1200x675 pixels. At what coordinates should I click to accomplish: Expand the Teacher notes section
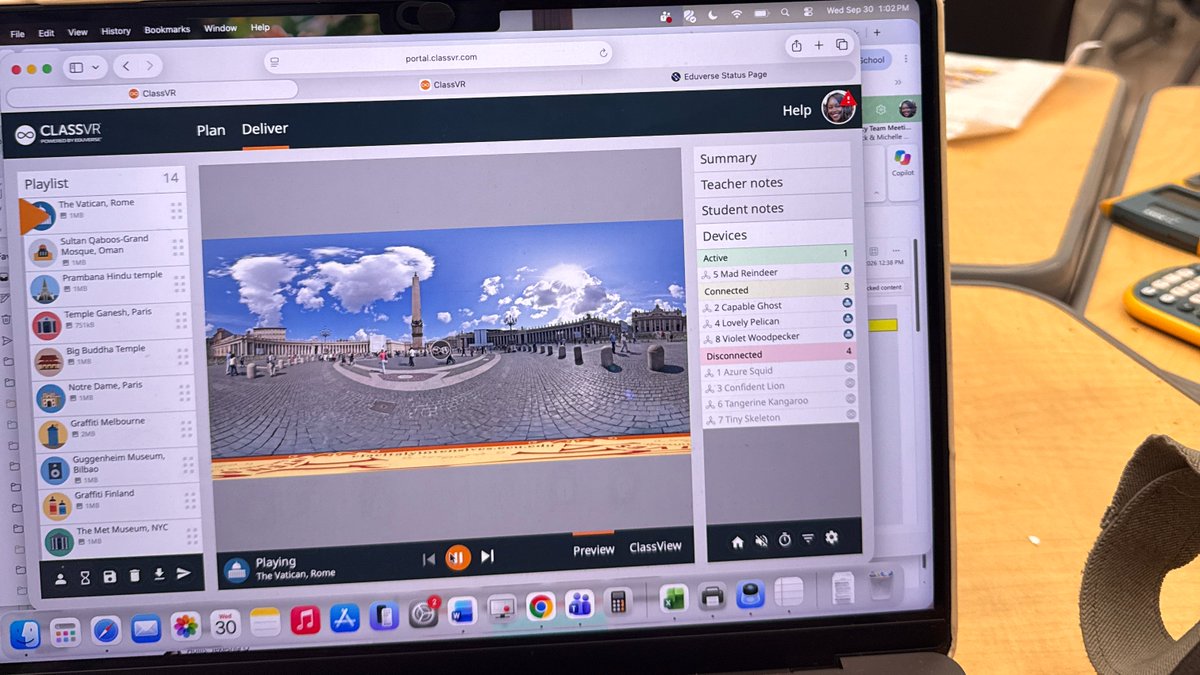[773, 183]
